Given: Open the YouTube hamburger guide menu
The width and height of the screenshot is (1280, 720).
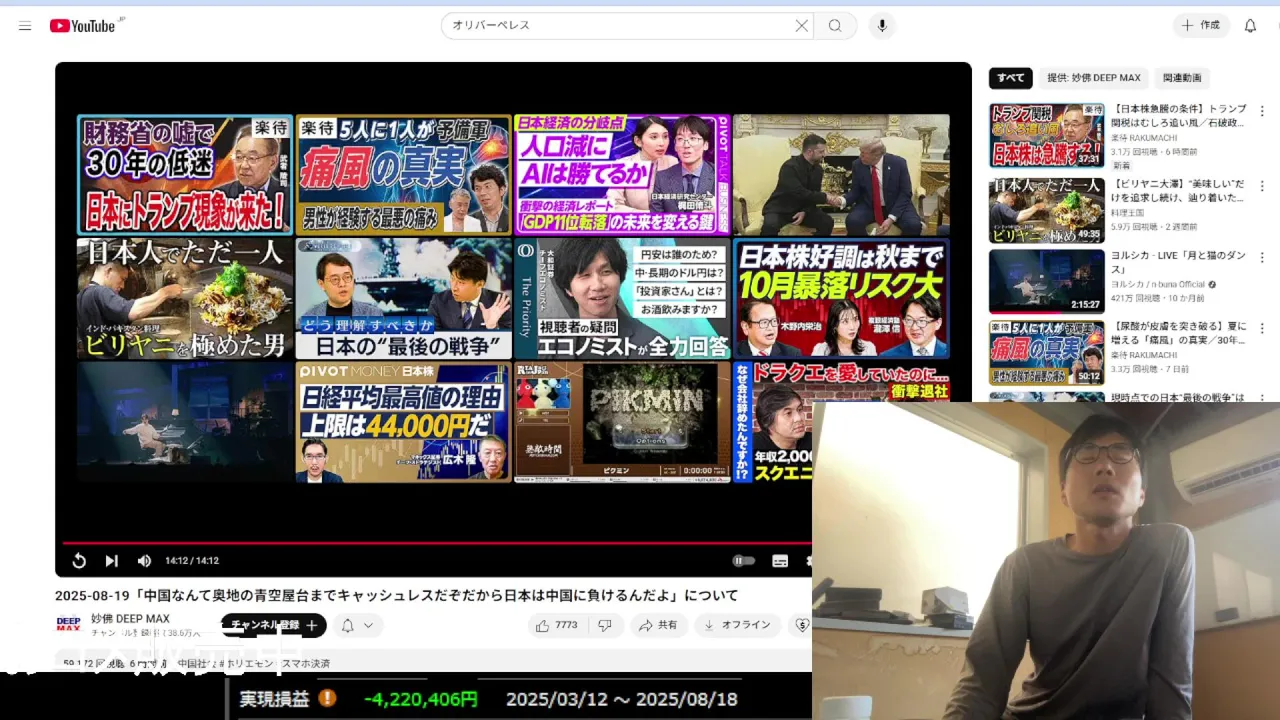Looking at the screenshot, I should tap(25, 26).
